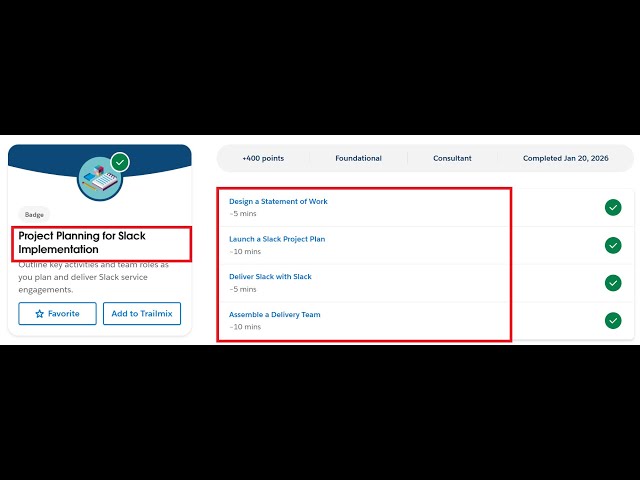The image size is (640, 480).
Task: Open the Design a Statement of Work unit
Action: [x=278, y=201]
